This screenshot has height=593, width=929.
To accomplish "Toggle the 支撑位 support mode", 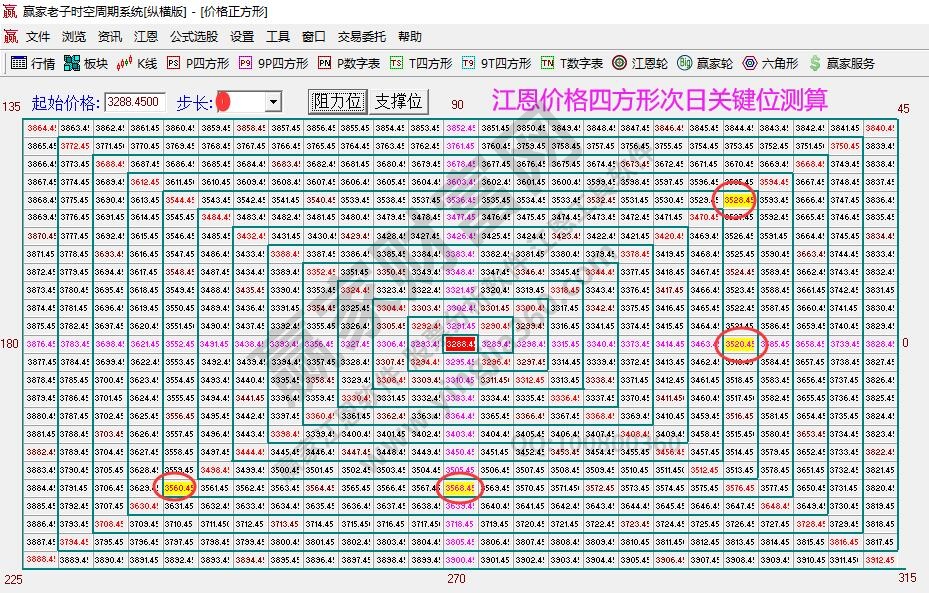I will tap(398, 100).
